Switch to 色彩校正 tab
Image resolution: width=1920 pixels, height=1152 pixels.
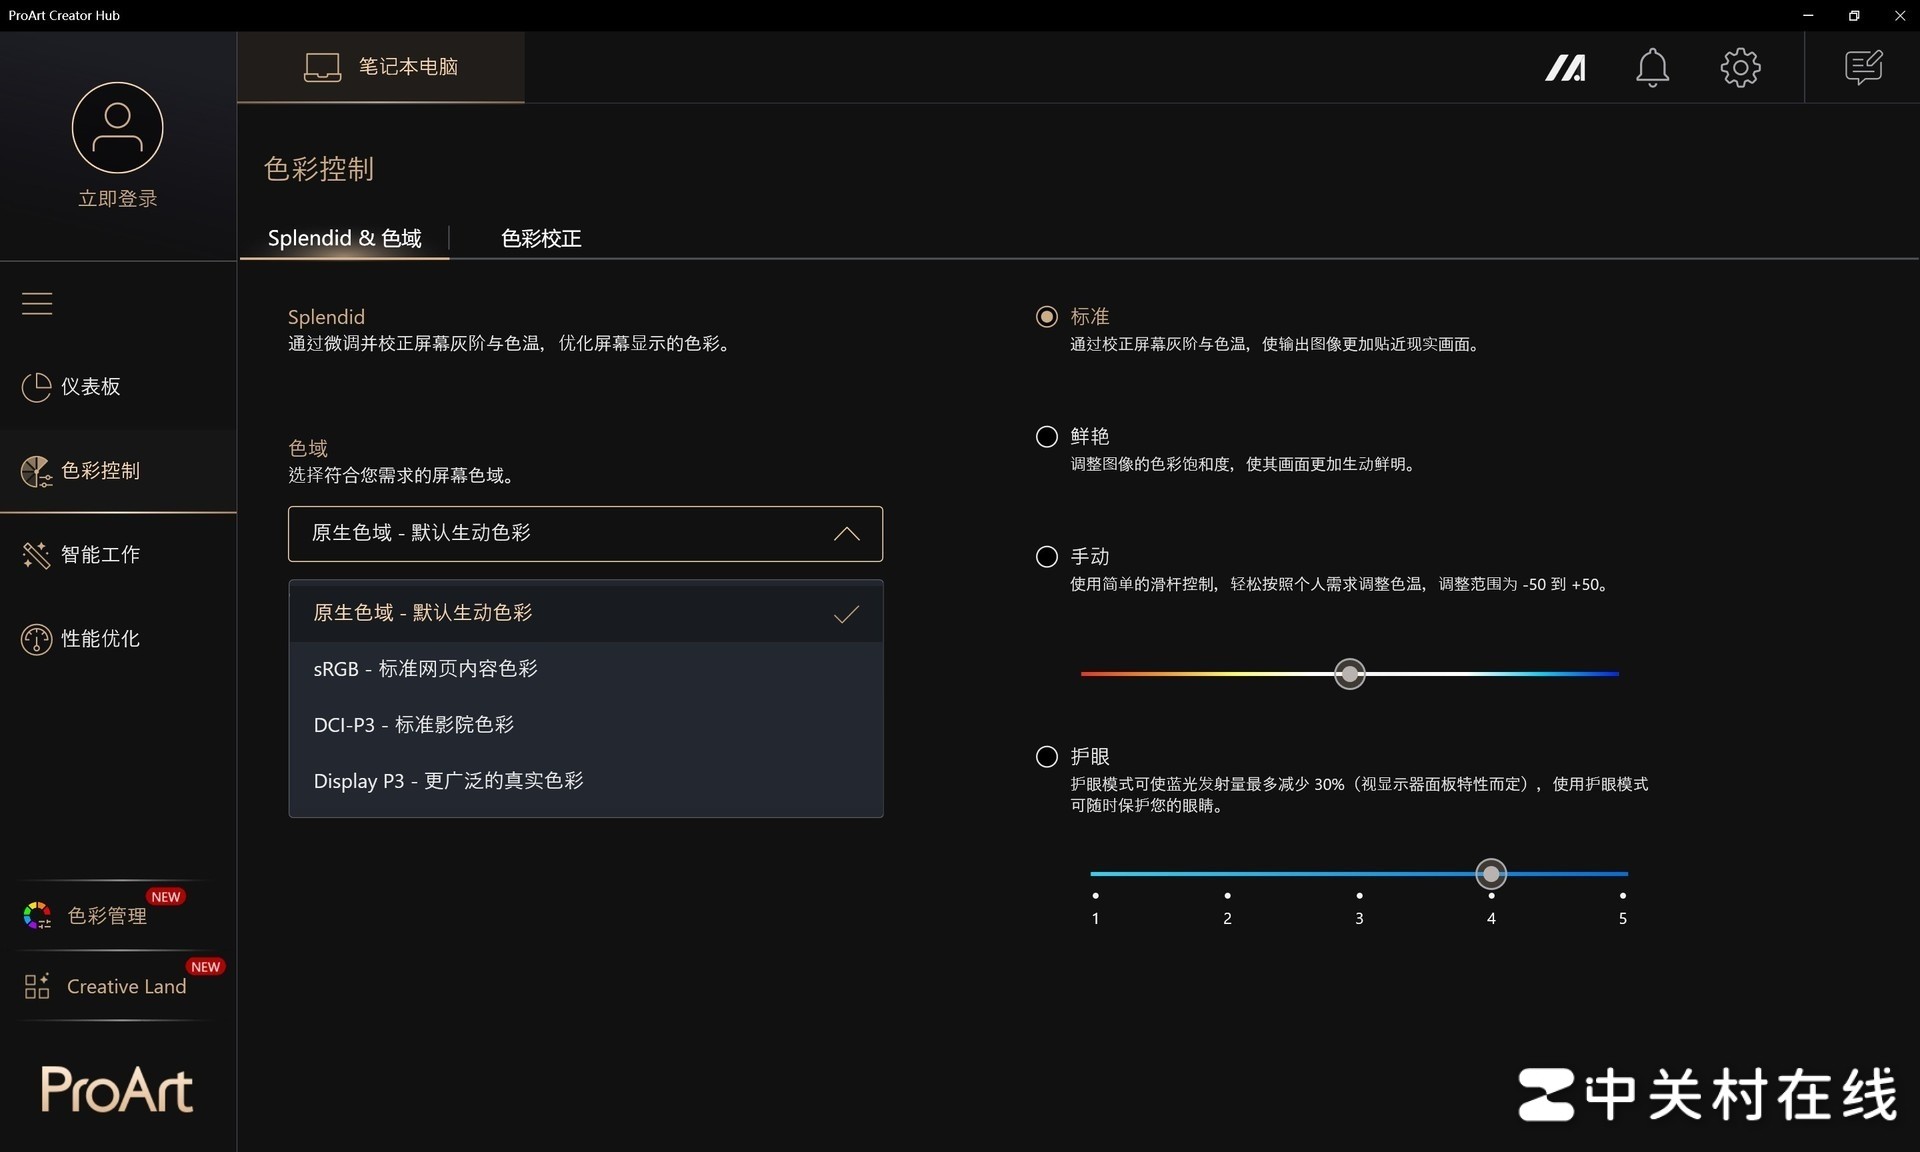[541, 238]
